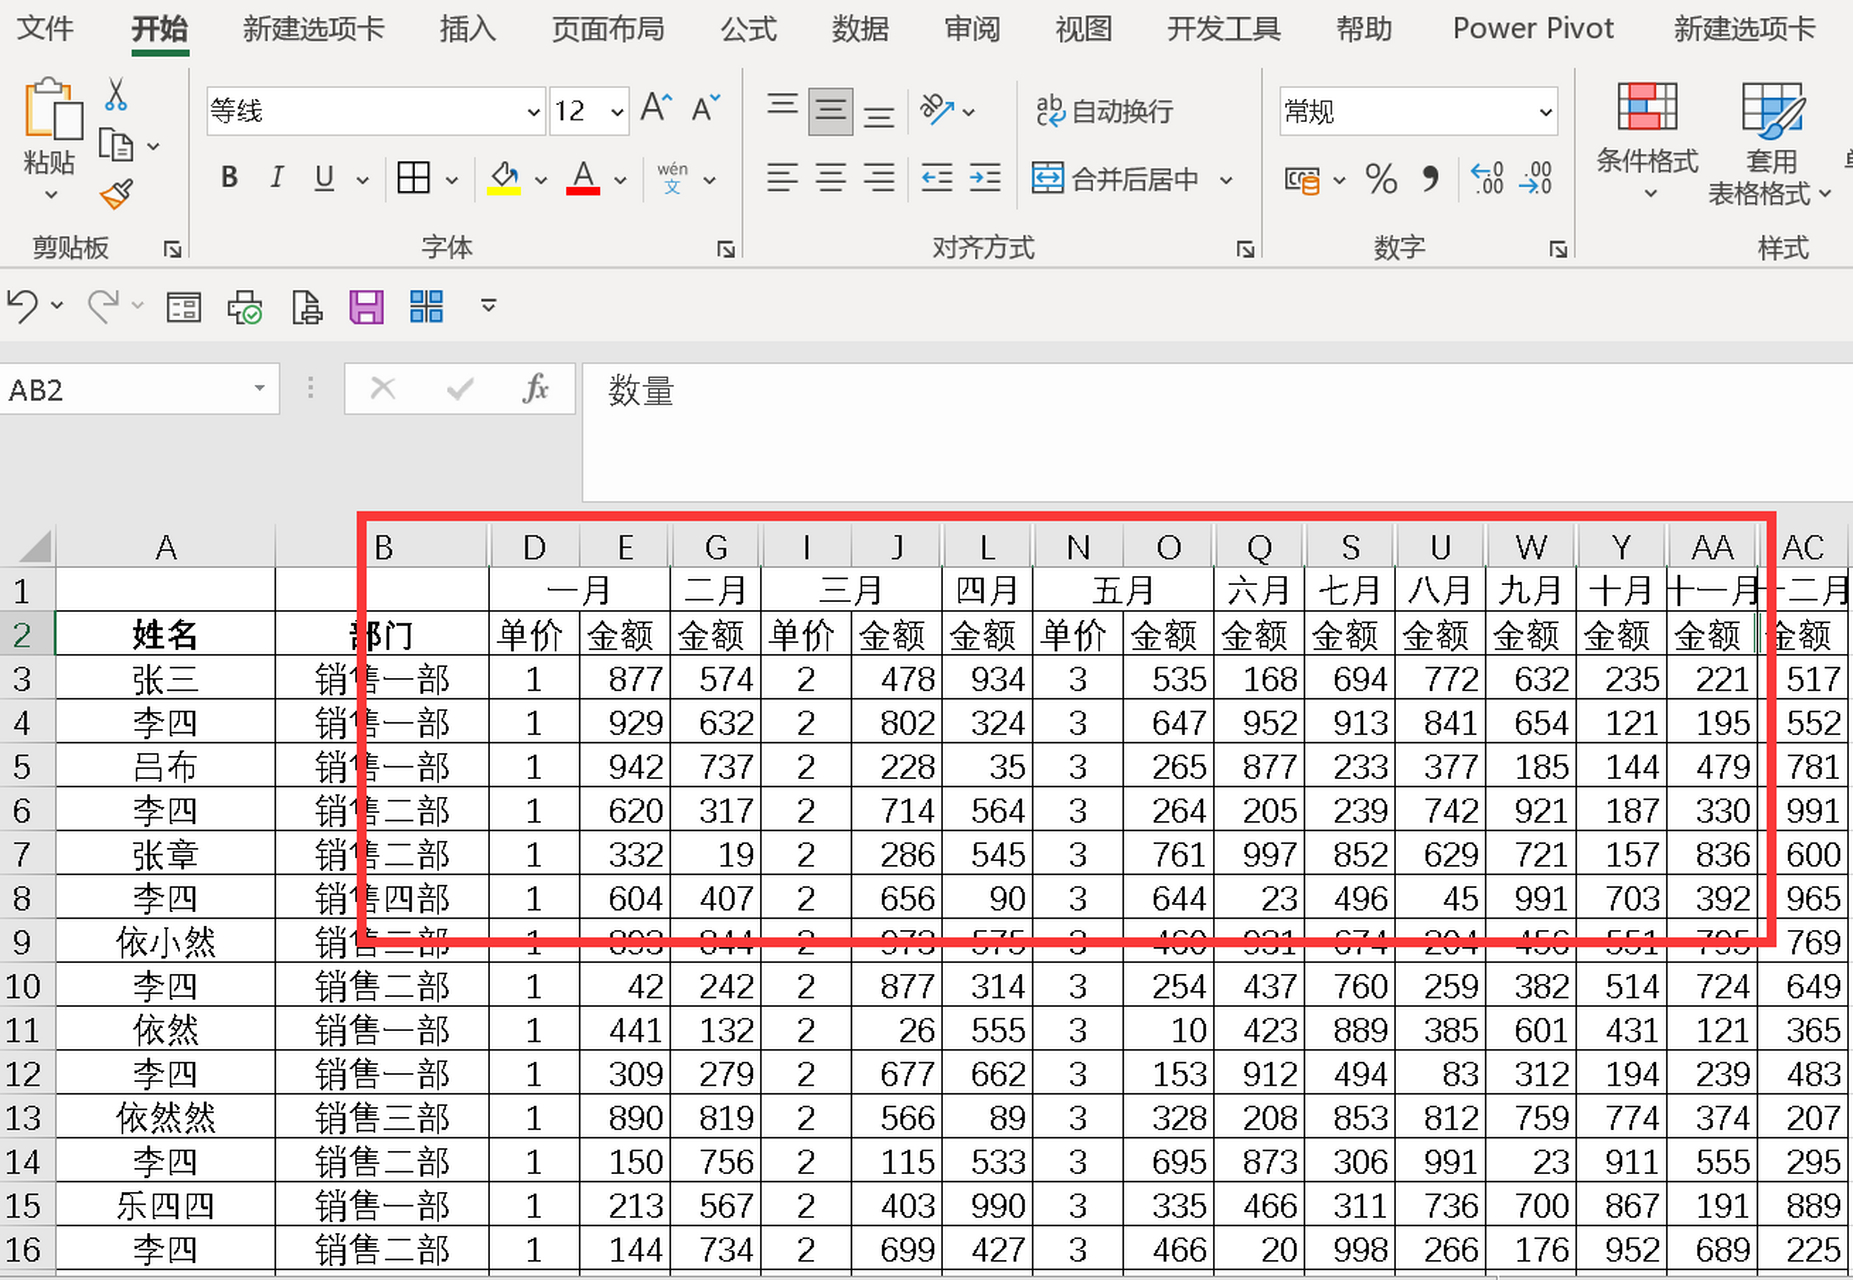The width and height of the screenshot is (1853, 1280).
Task: Click the Undo arrow
Action: pyautogui.click(x=22, y=306)
